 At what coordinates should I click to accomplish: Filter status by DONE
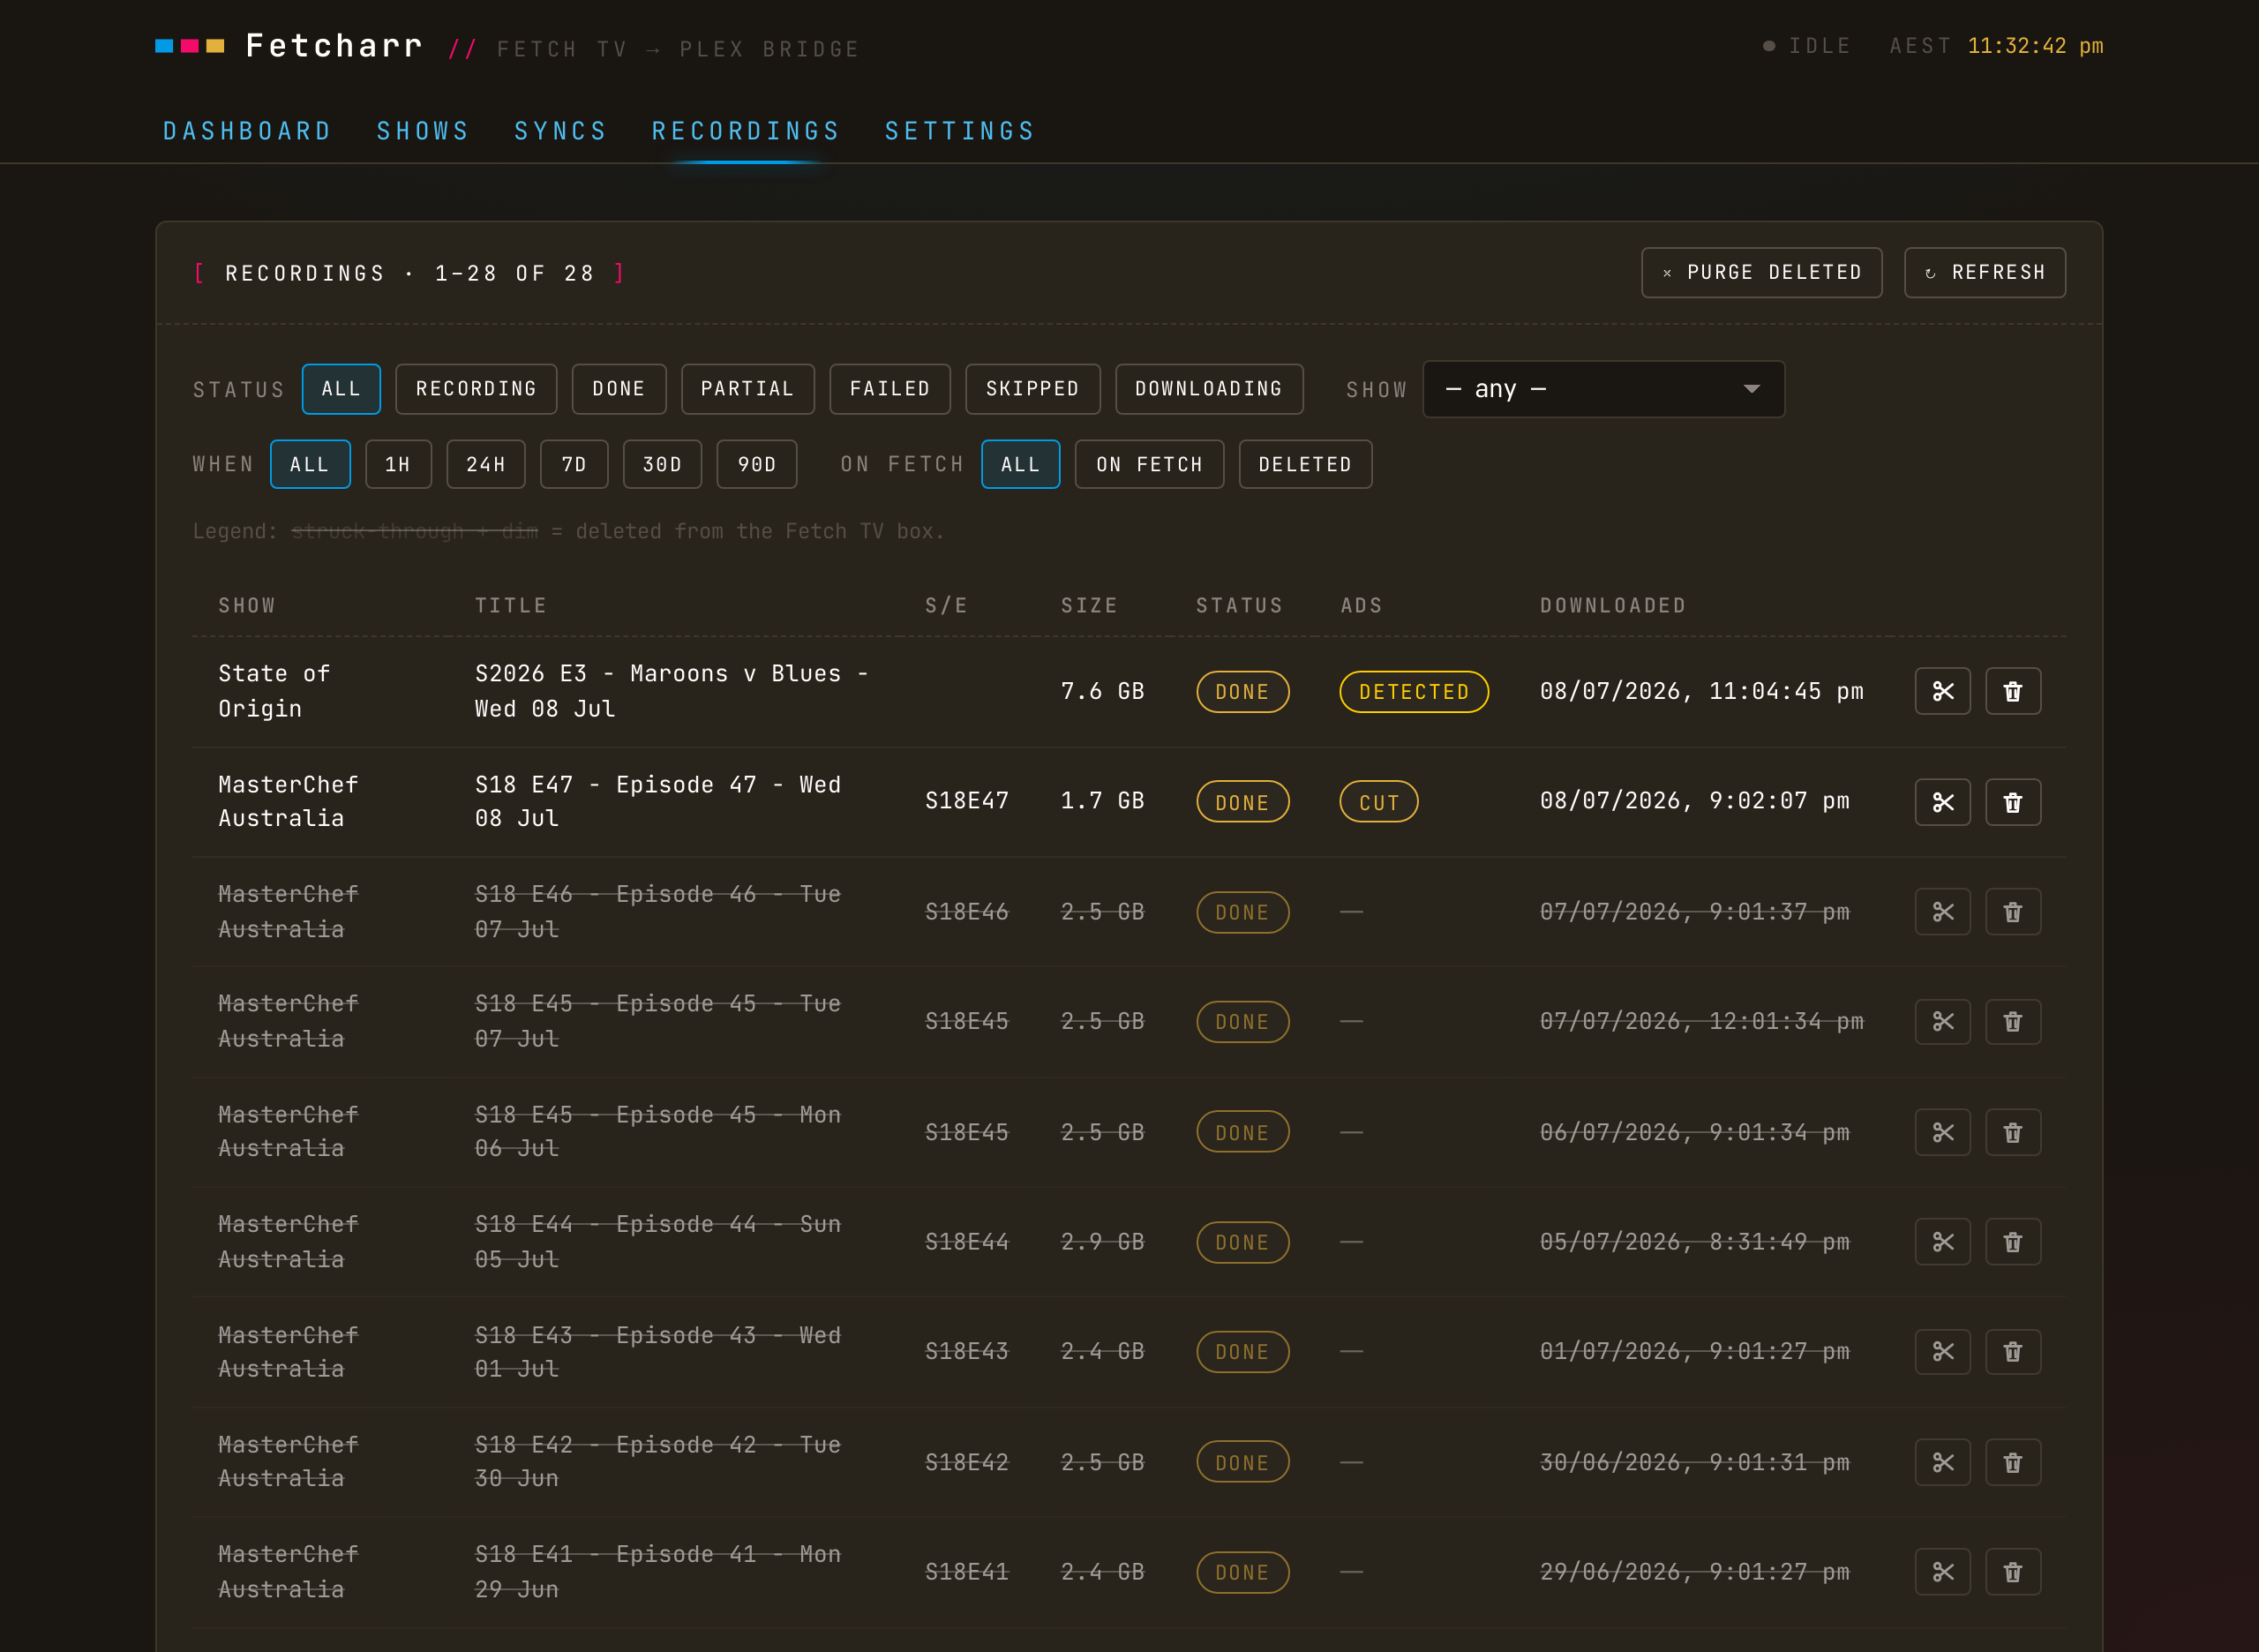coord(618,389)
